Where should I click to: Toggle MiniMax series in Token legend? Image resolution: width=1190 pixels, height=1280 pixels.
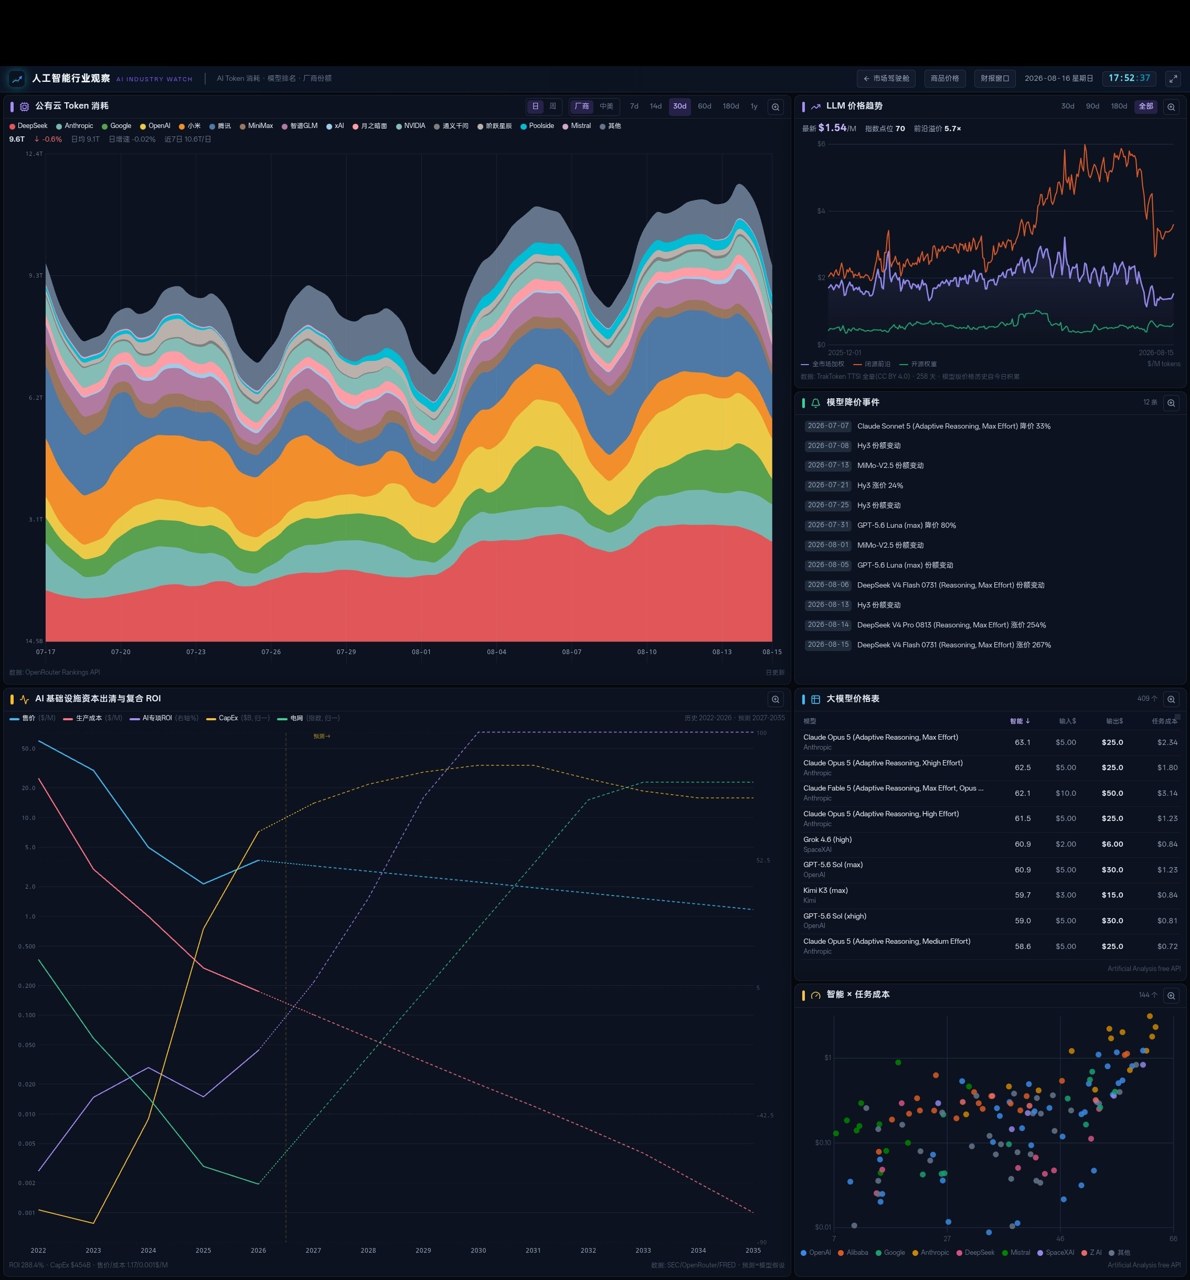pos(256,126)
